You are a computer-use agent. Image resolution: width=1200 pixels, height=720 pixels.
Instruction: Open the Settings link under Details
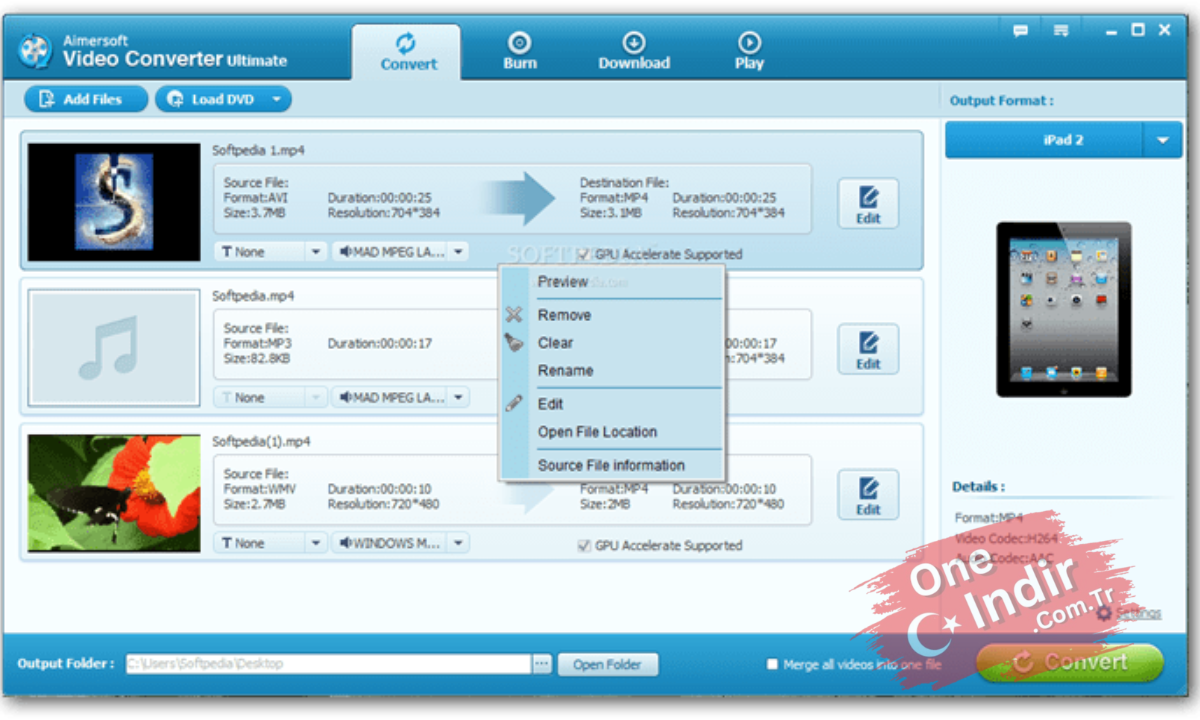coord(1138,613)
